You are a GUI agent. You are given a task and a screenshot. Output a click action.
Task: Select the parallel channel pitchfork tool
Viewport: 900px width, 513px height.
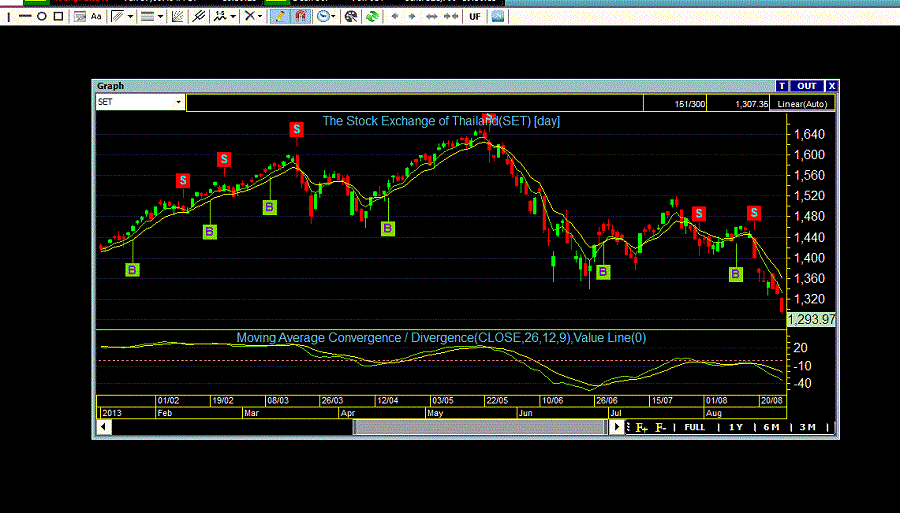[199, 17]
